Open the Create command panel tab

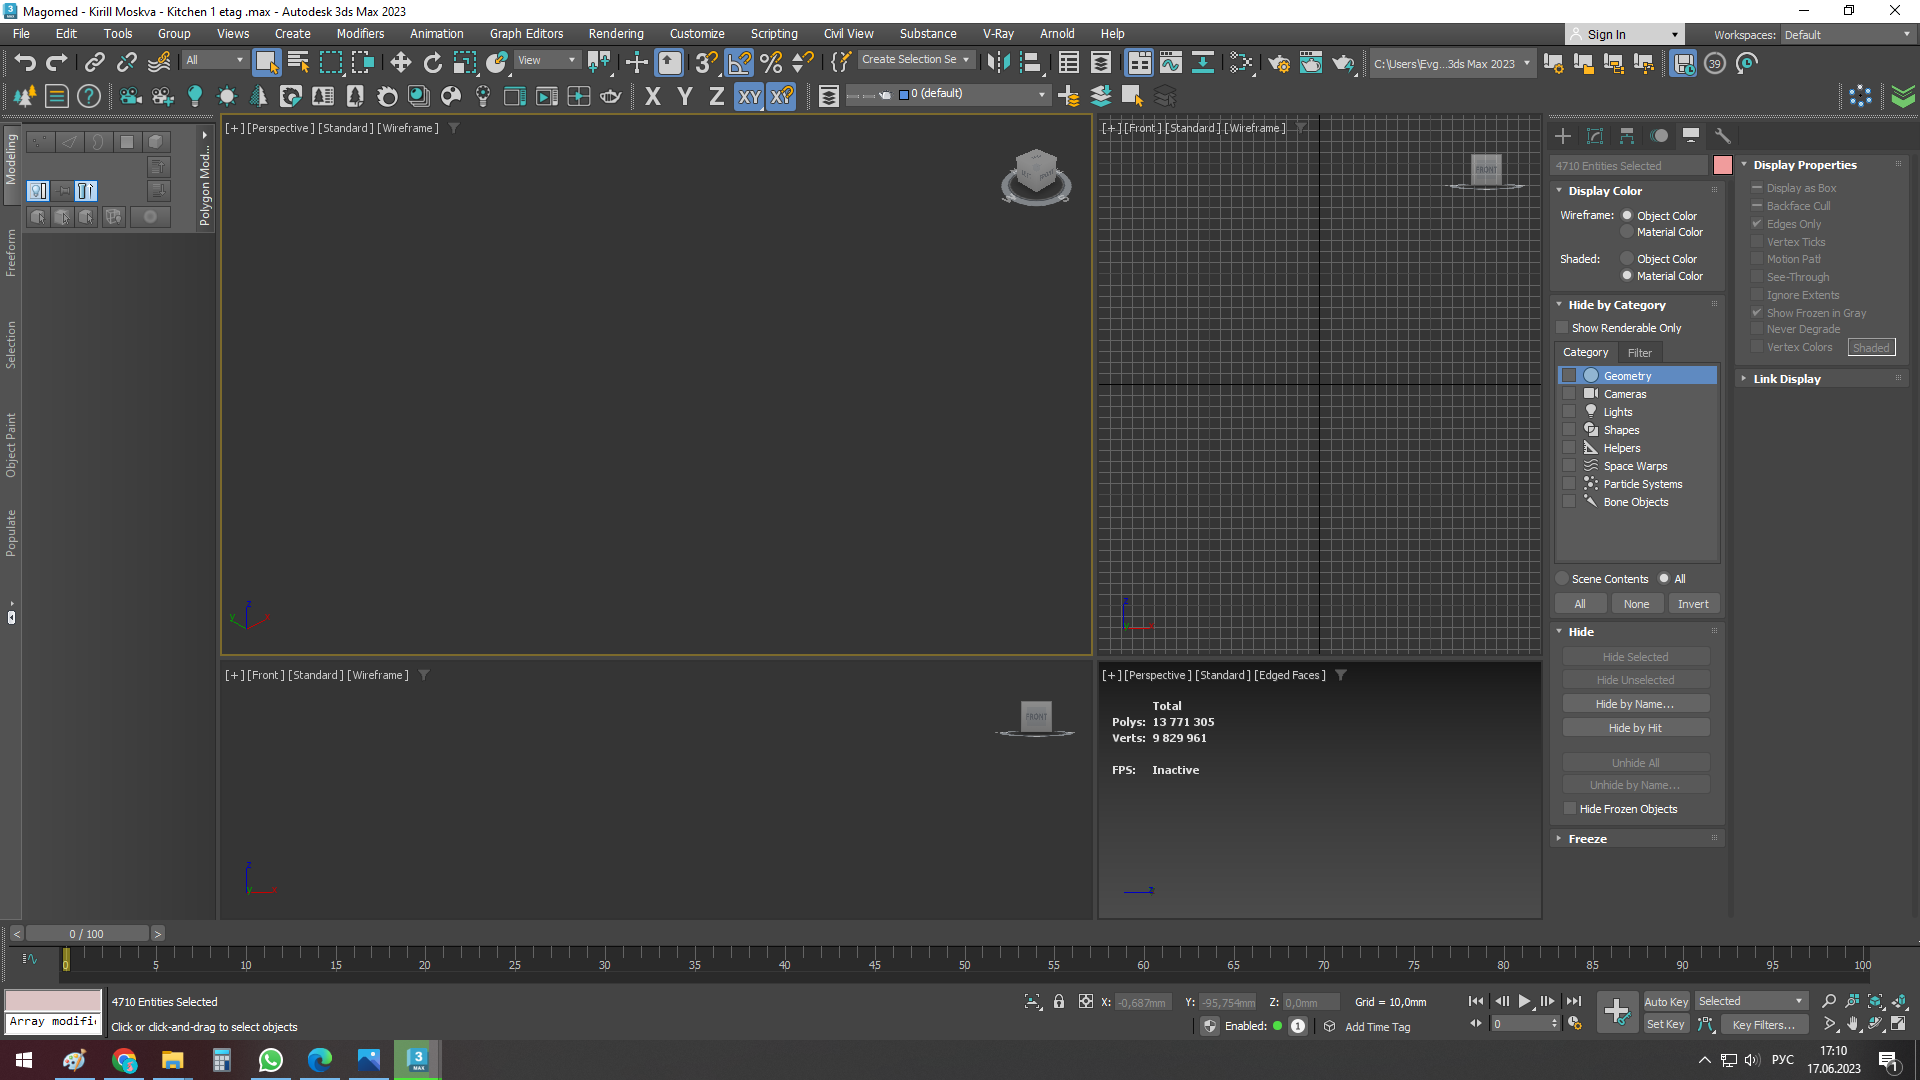click(x=1563, y=136)
